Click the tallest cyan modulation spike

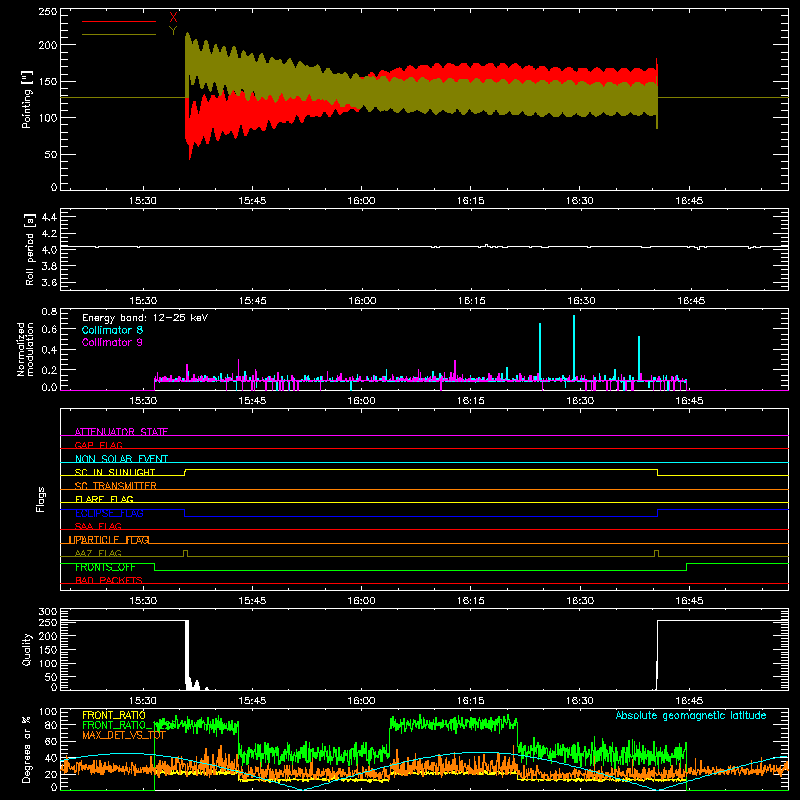[574, 347]
